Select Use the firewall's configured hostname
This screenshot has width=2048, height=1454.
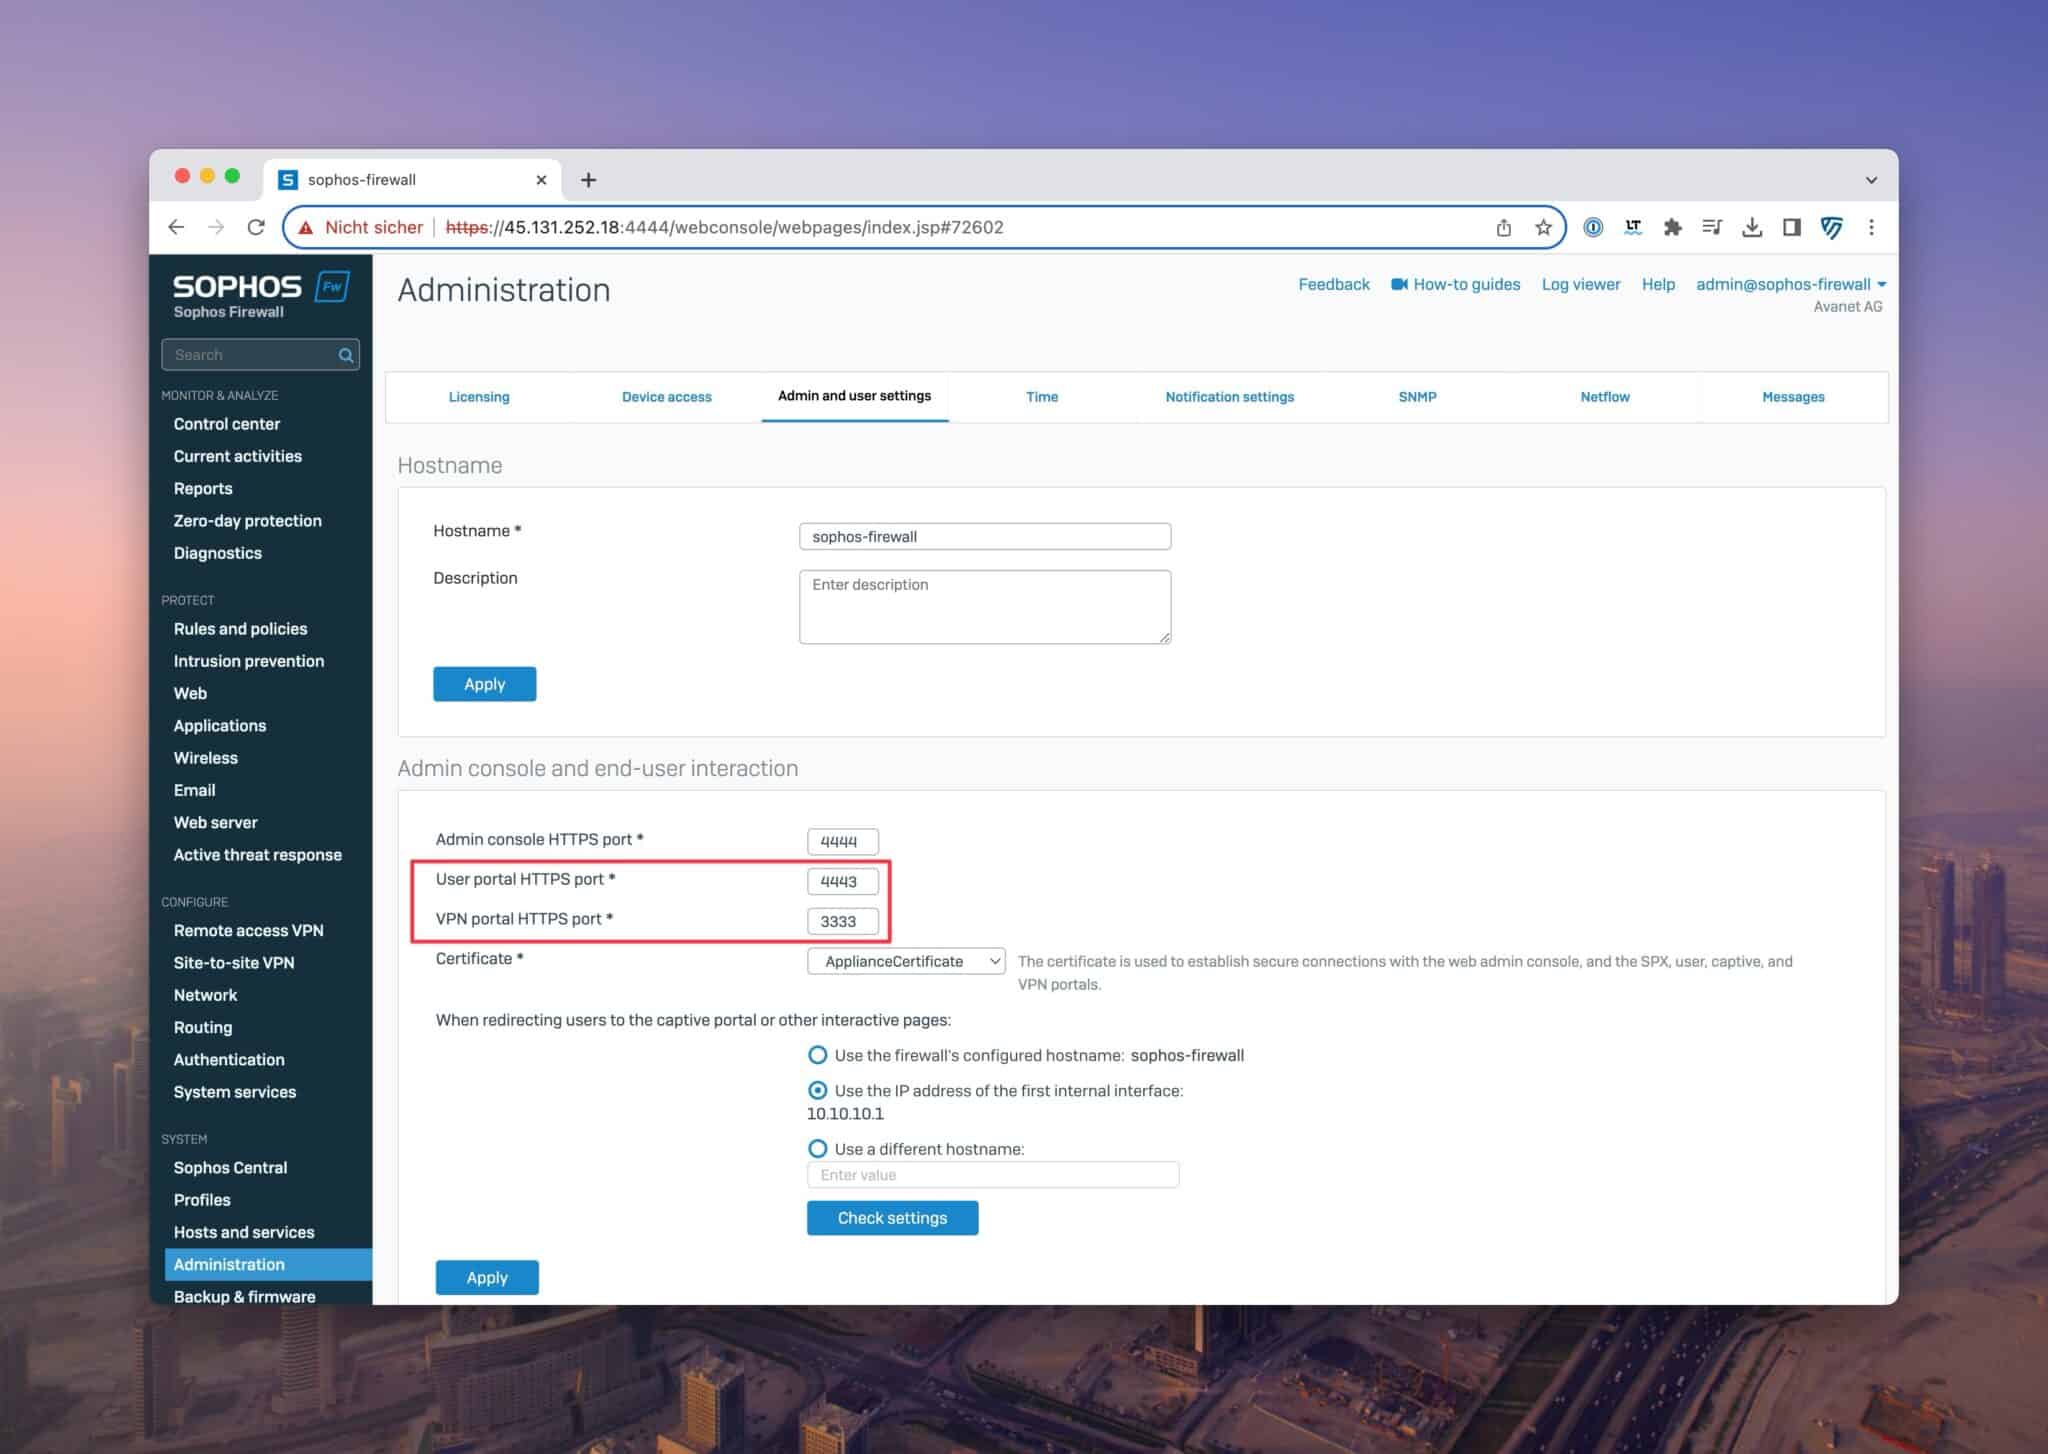pos(818,1055)
